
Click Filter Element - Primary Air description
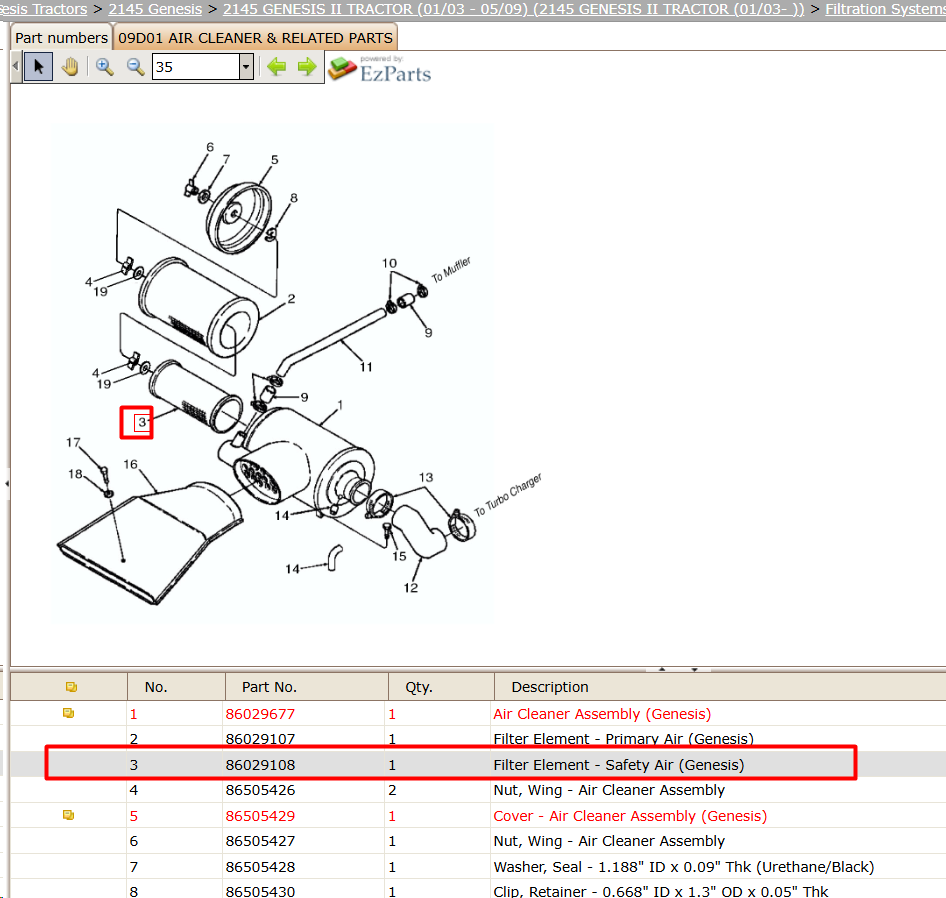click(x=623, y=739)
